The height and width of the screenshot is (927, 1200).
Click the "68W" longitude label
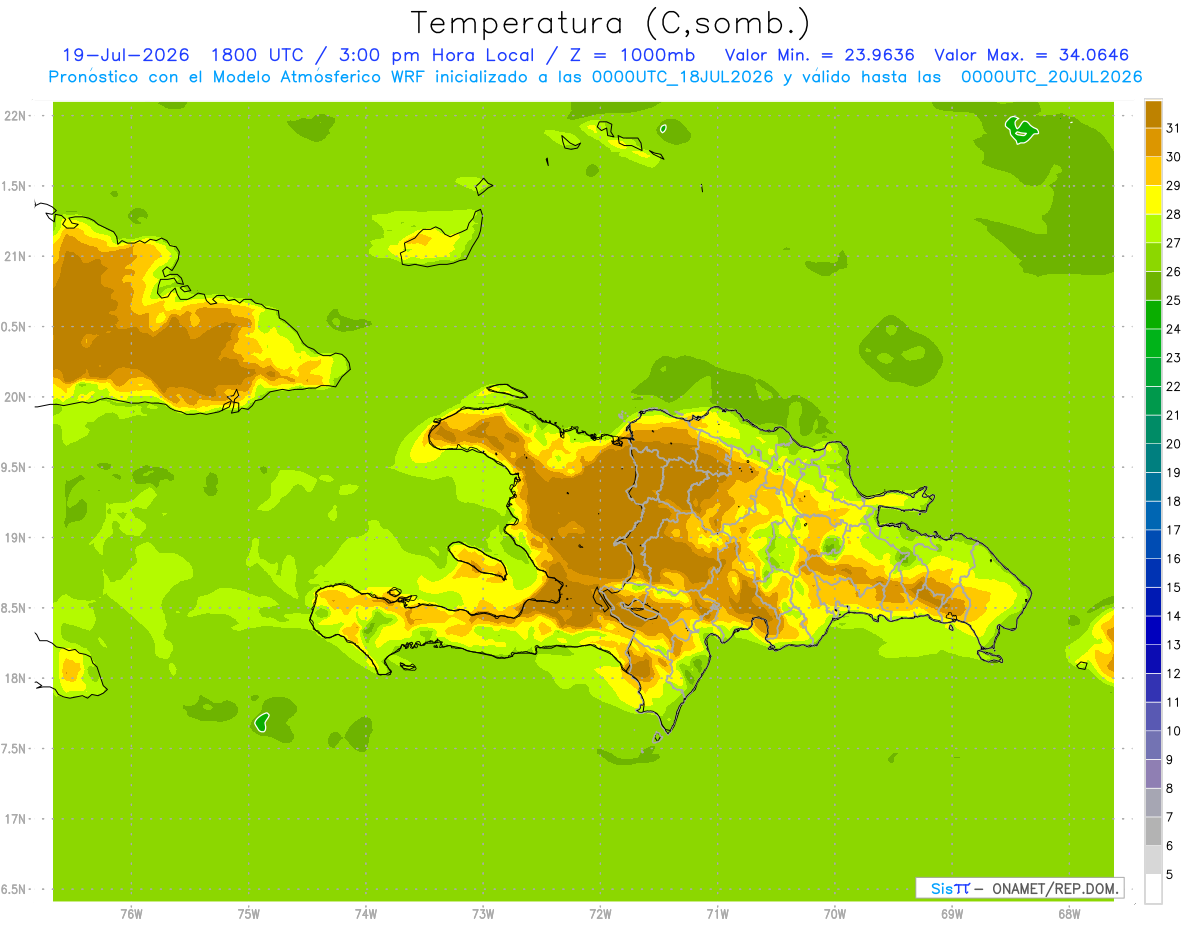pos(1069,913)
